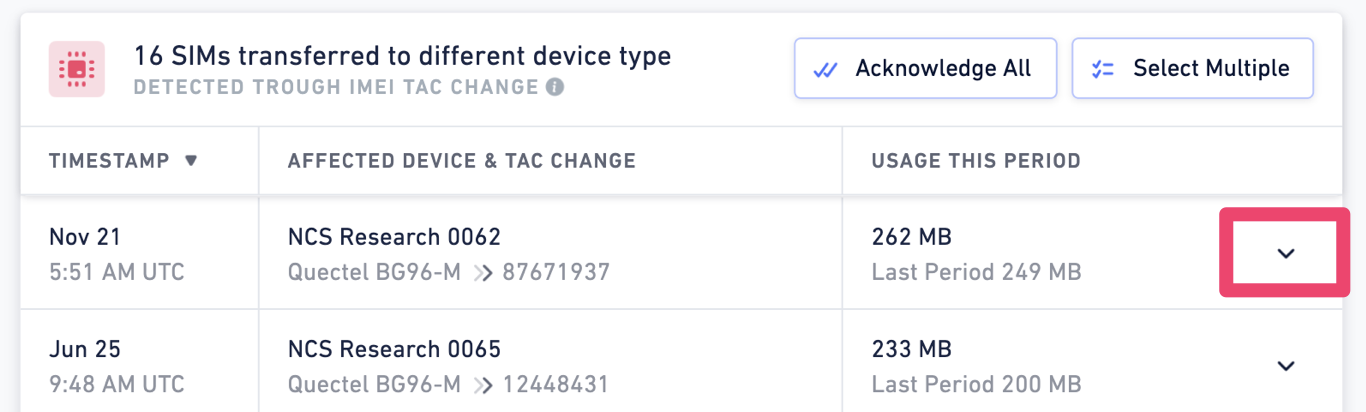Click the Affected Device & TAC Change header
Screen dimensions: 1366x412
[x=462, y=160]
